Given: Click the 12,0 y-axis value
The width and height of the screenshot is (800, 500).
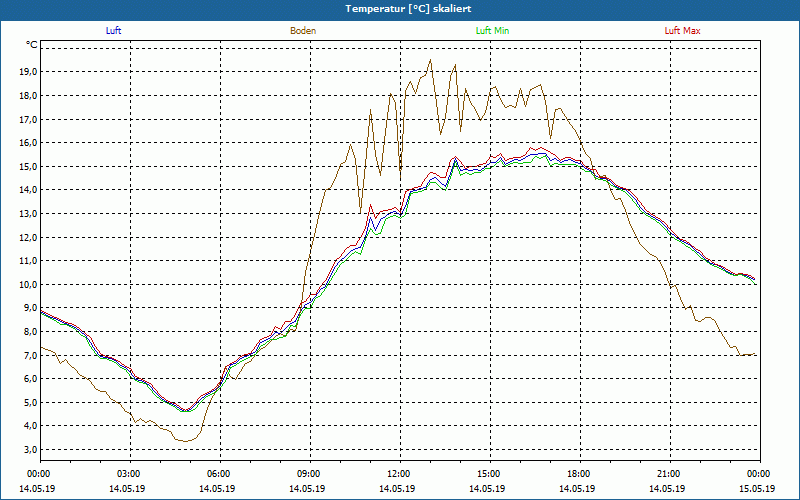Looking at the screenshot, I should [28, 237].
